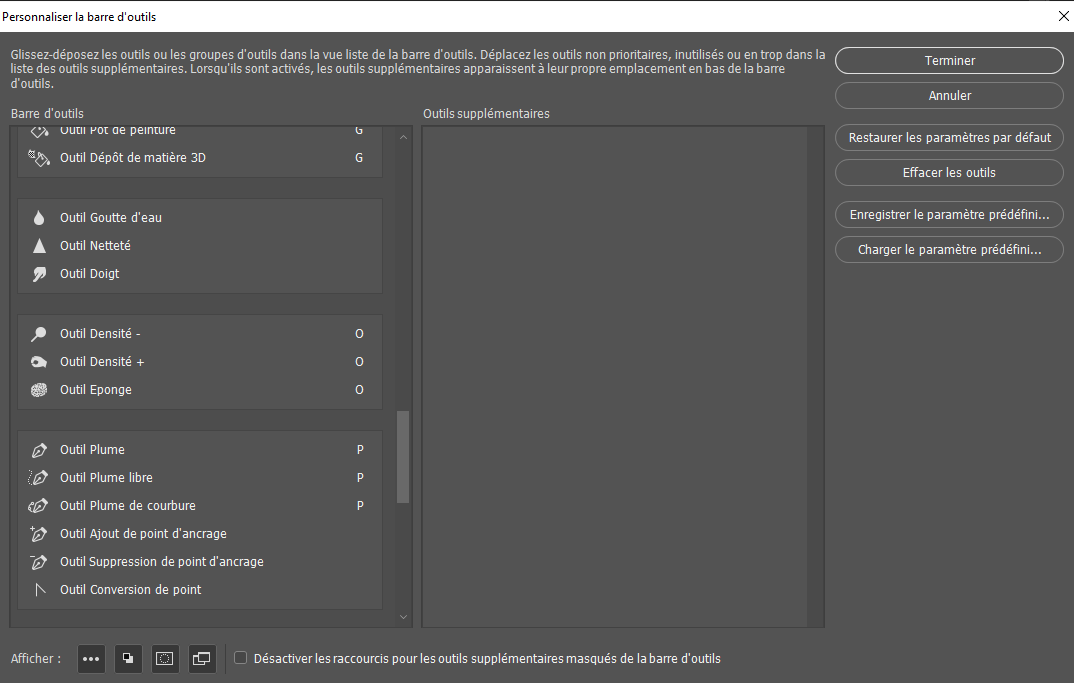Click the Effacer les outils button
The height and width of the screenshot is (683, 1074).
[949, 172]
